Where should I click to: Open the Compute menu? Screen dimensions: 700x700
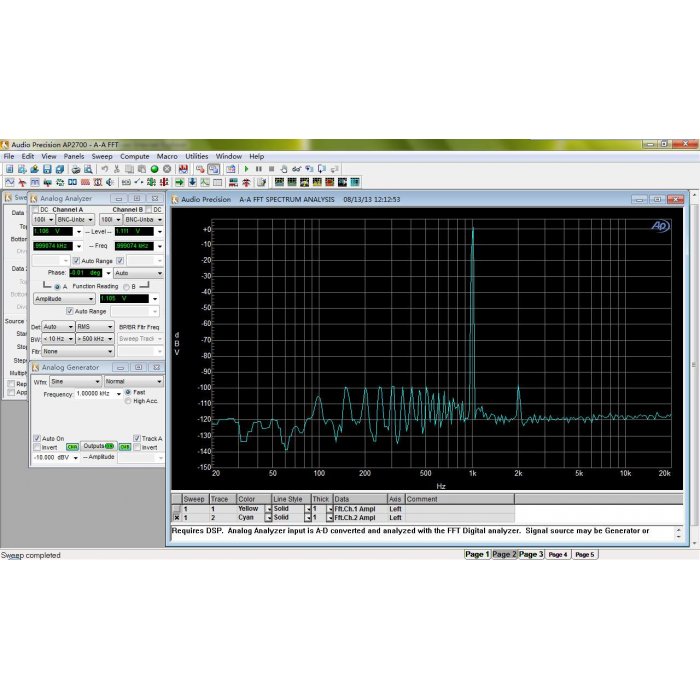134,157
